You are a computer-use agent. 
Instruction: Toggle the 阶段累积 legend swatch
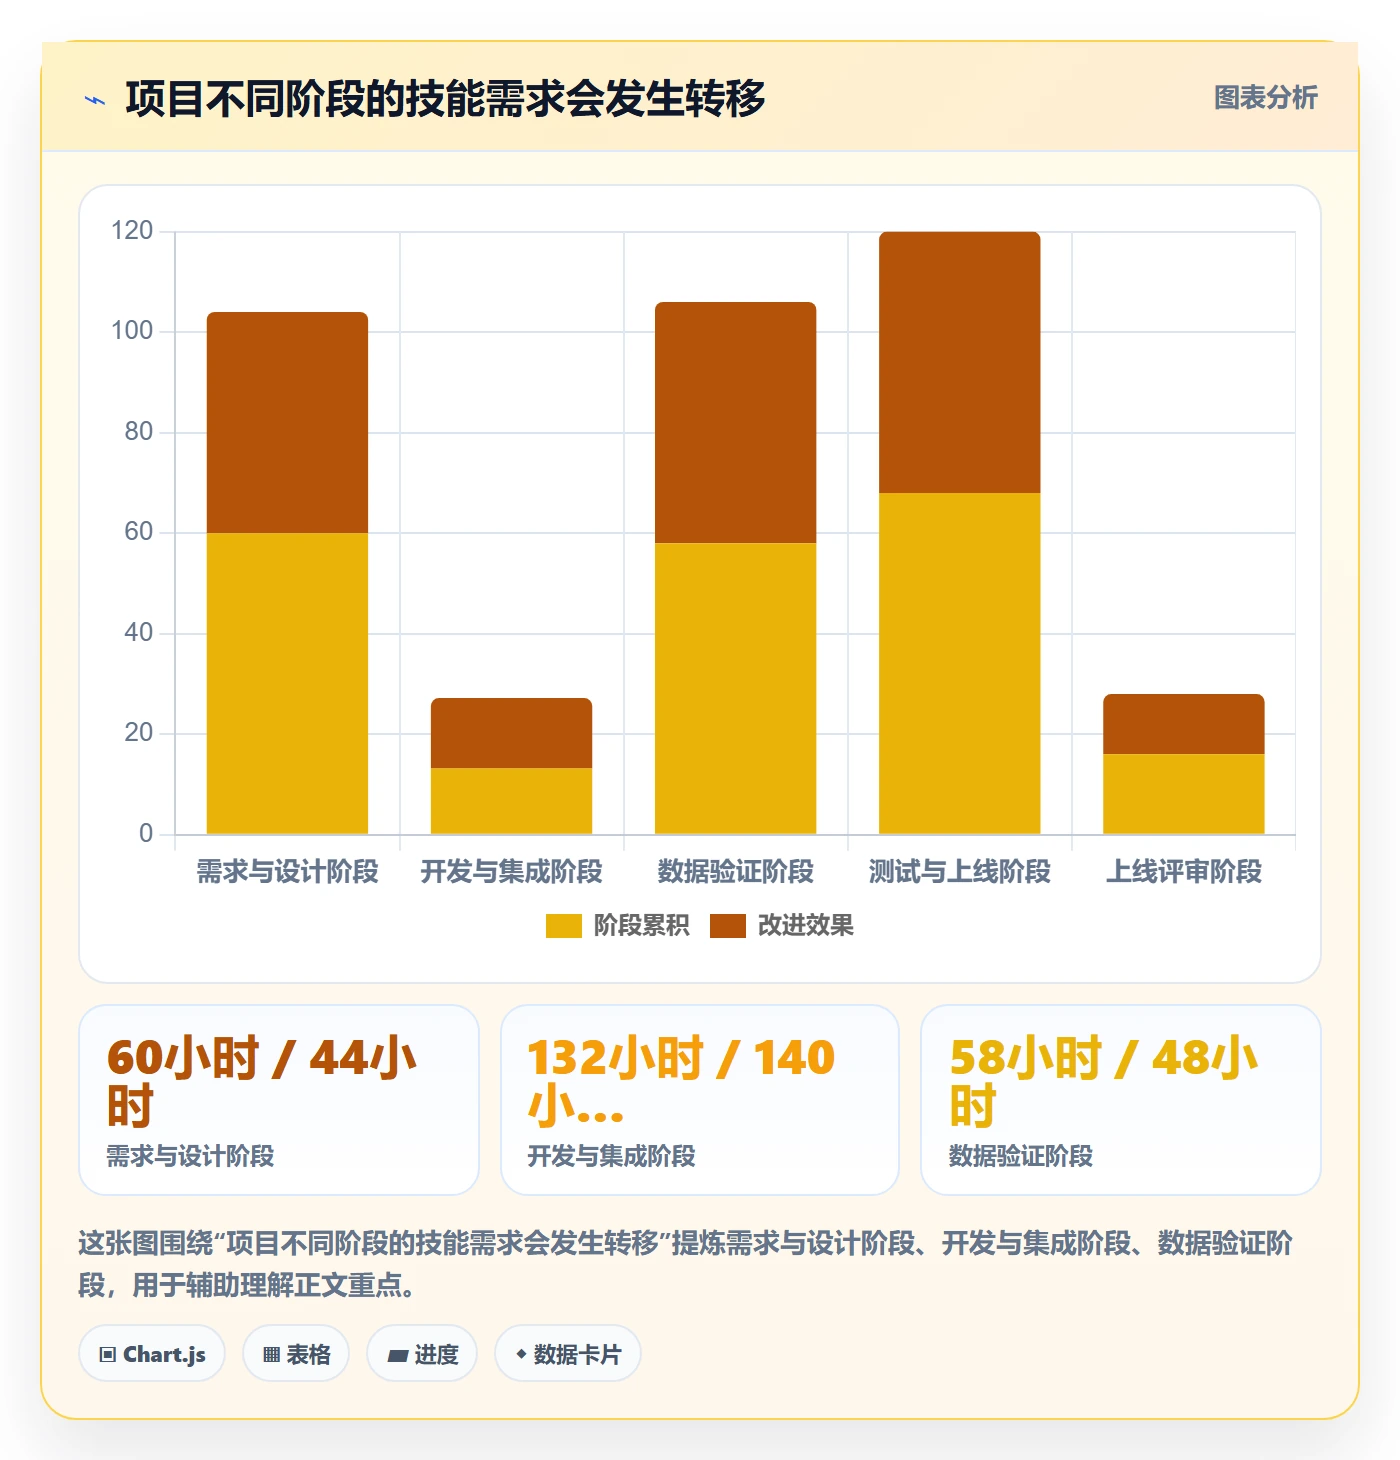click(563, 926)
